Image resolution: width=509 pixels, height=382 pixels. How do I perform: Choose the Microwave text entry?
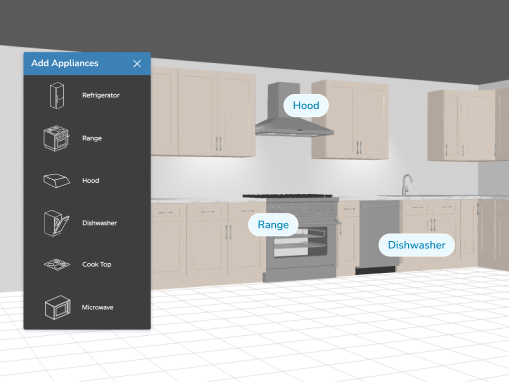(98, 307)
